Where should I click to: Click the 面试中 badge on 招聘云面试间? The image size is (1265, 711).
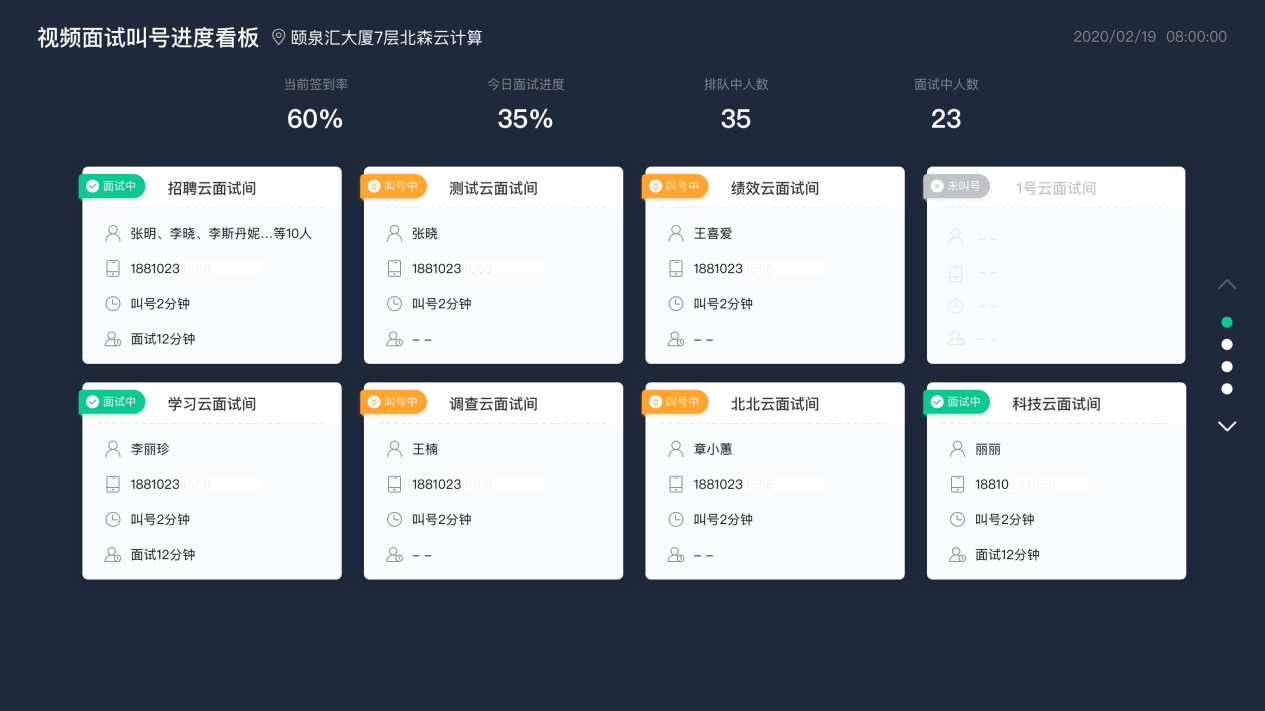coord(112,186)
